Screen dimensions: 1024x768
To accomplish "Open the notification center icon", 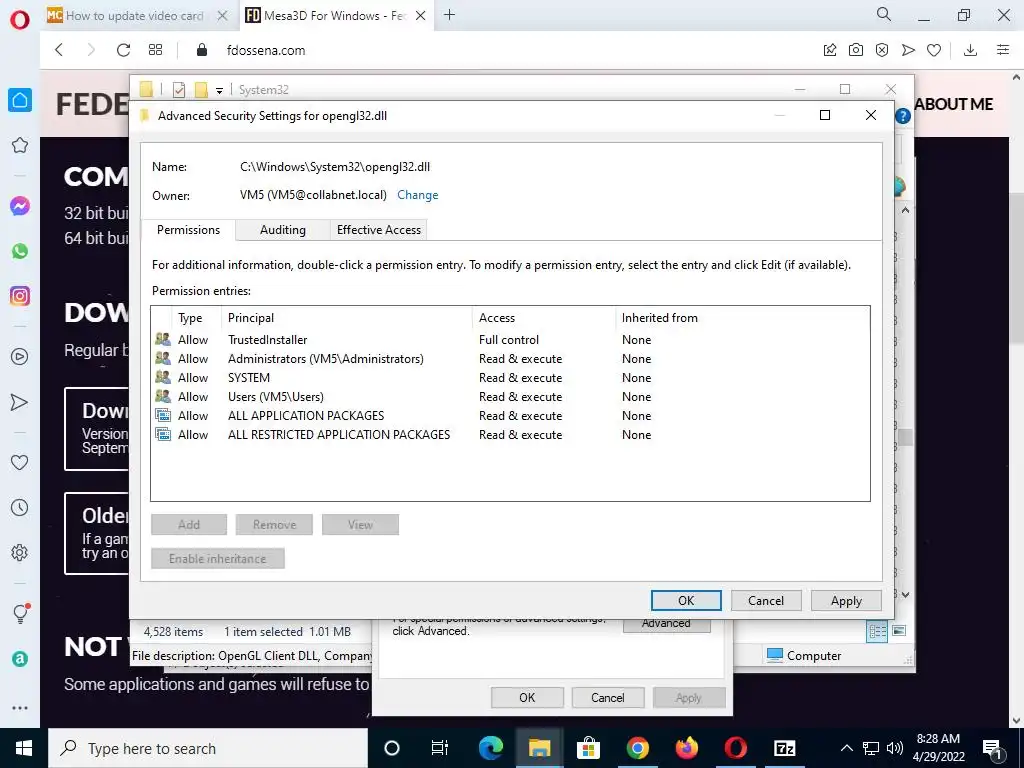I will 992,748.
